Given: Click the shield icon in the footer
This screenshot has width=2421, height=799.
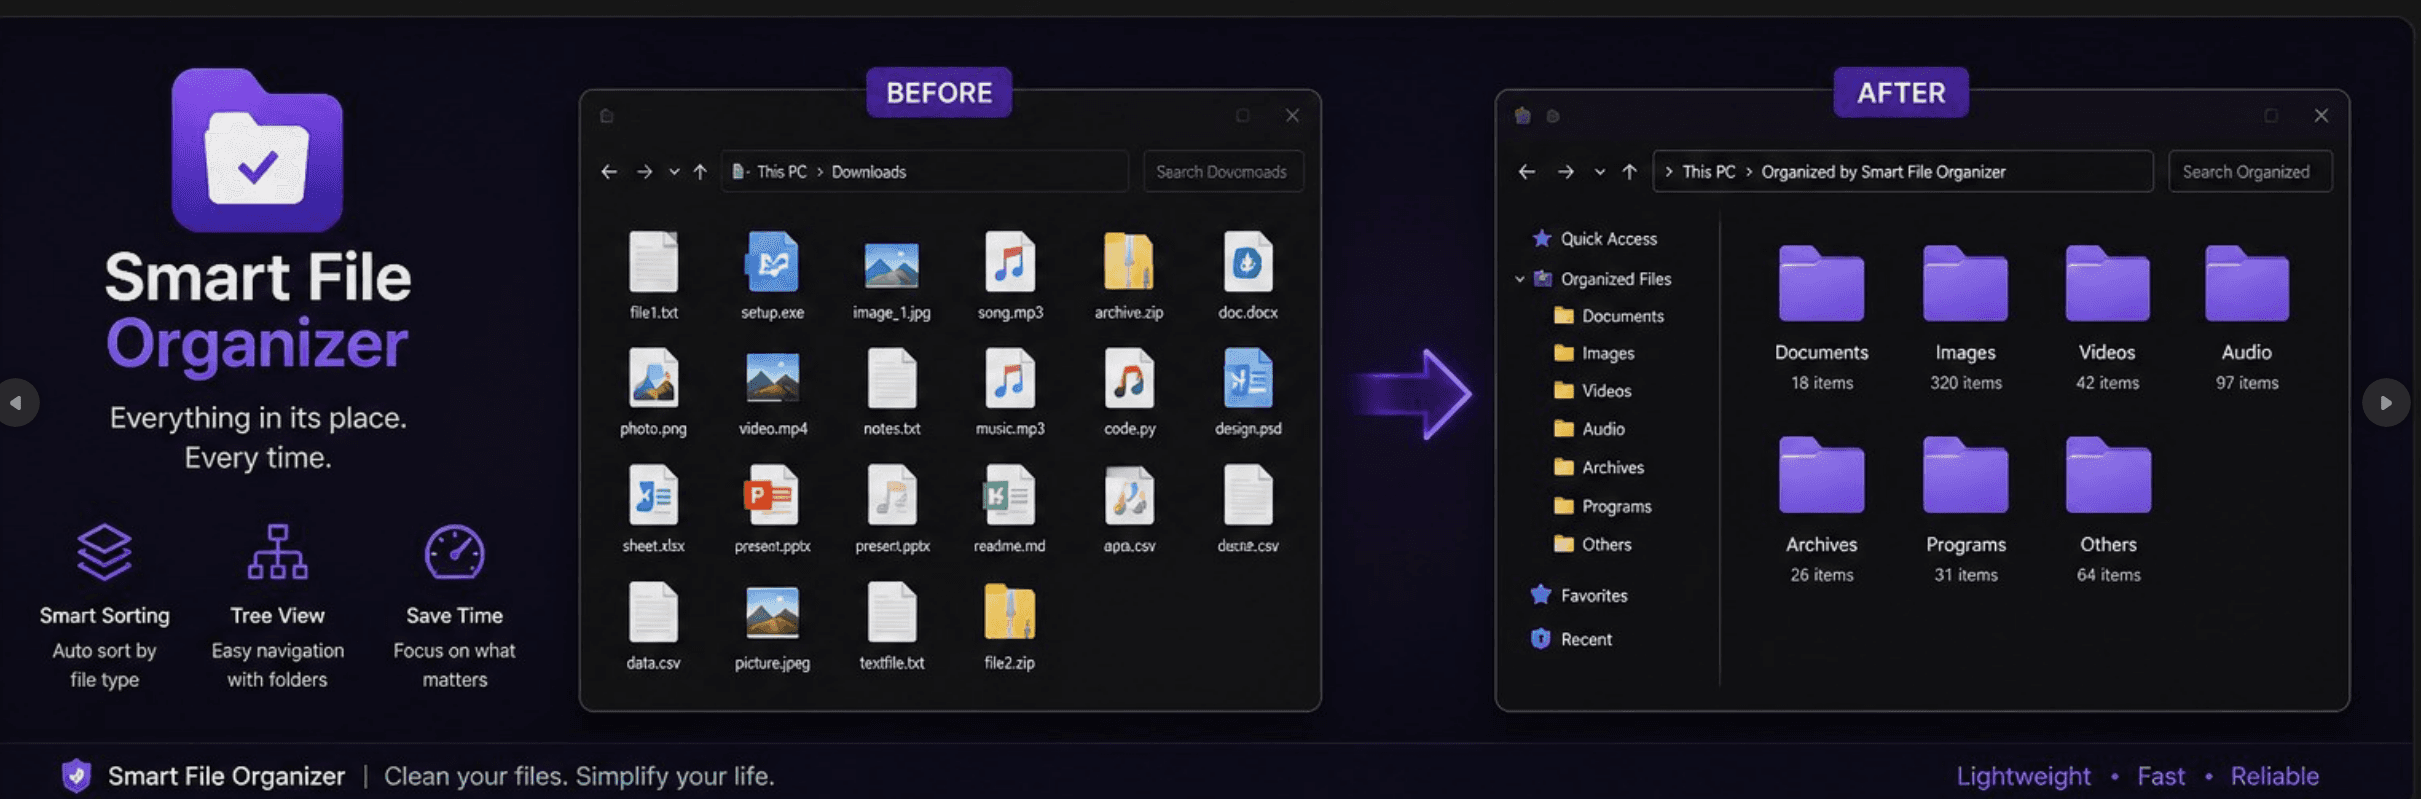Looking at the screenshot, I should tap(76, 775).
